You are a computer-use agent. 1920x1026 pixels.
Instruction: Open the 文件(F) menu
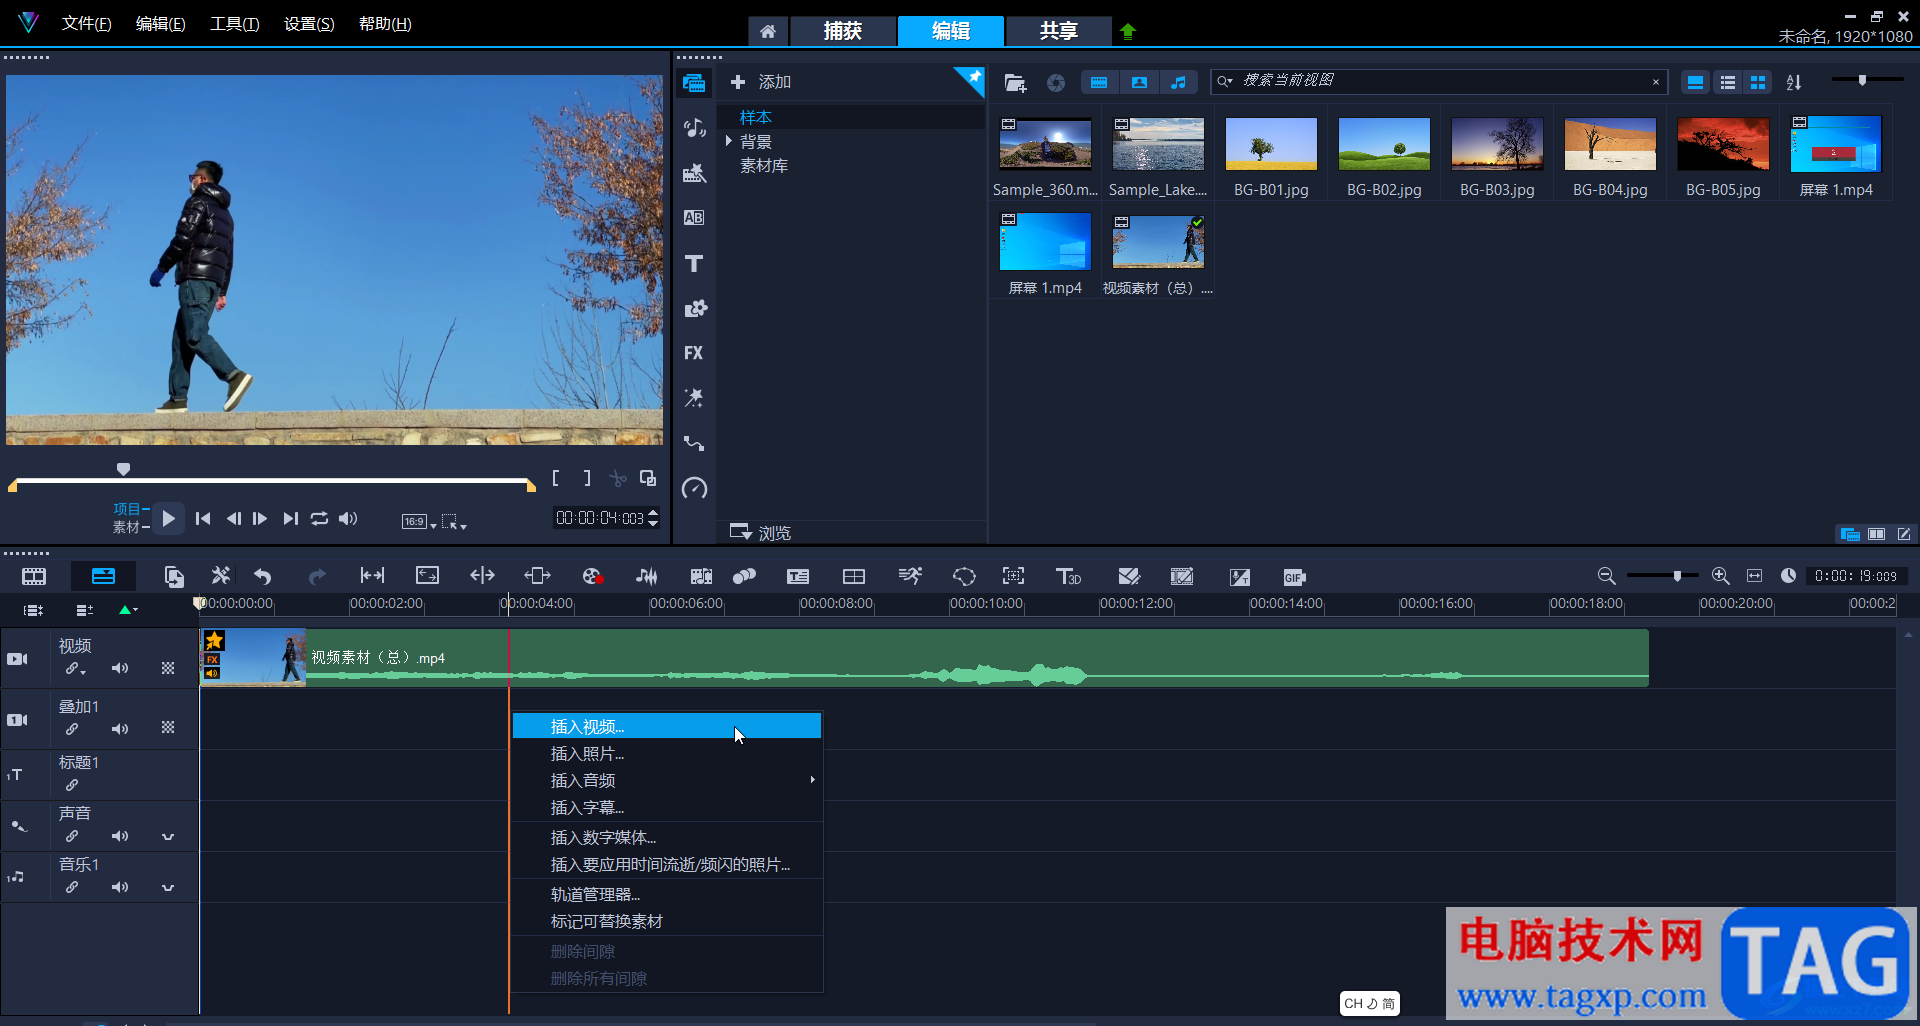tap(86, 23)
